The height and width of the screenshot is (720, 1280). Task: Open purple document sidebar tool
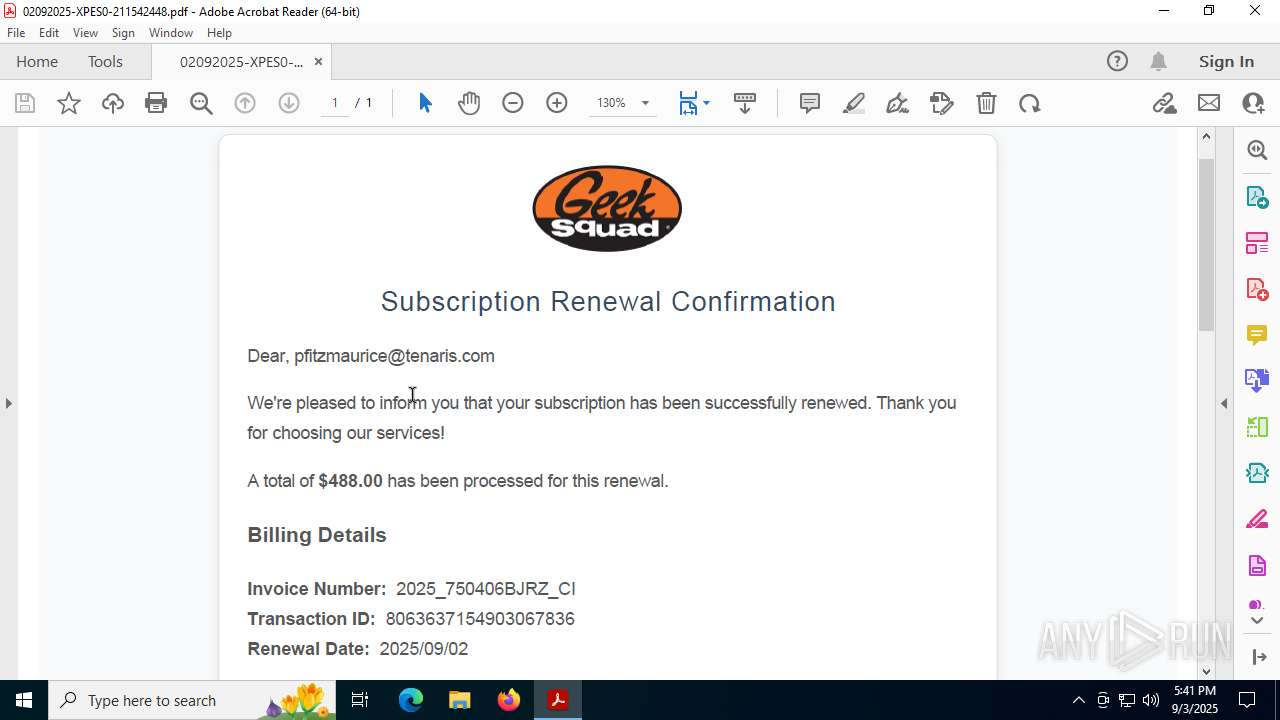1257,565
